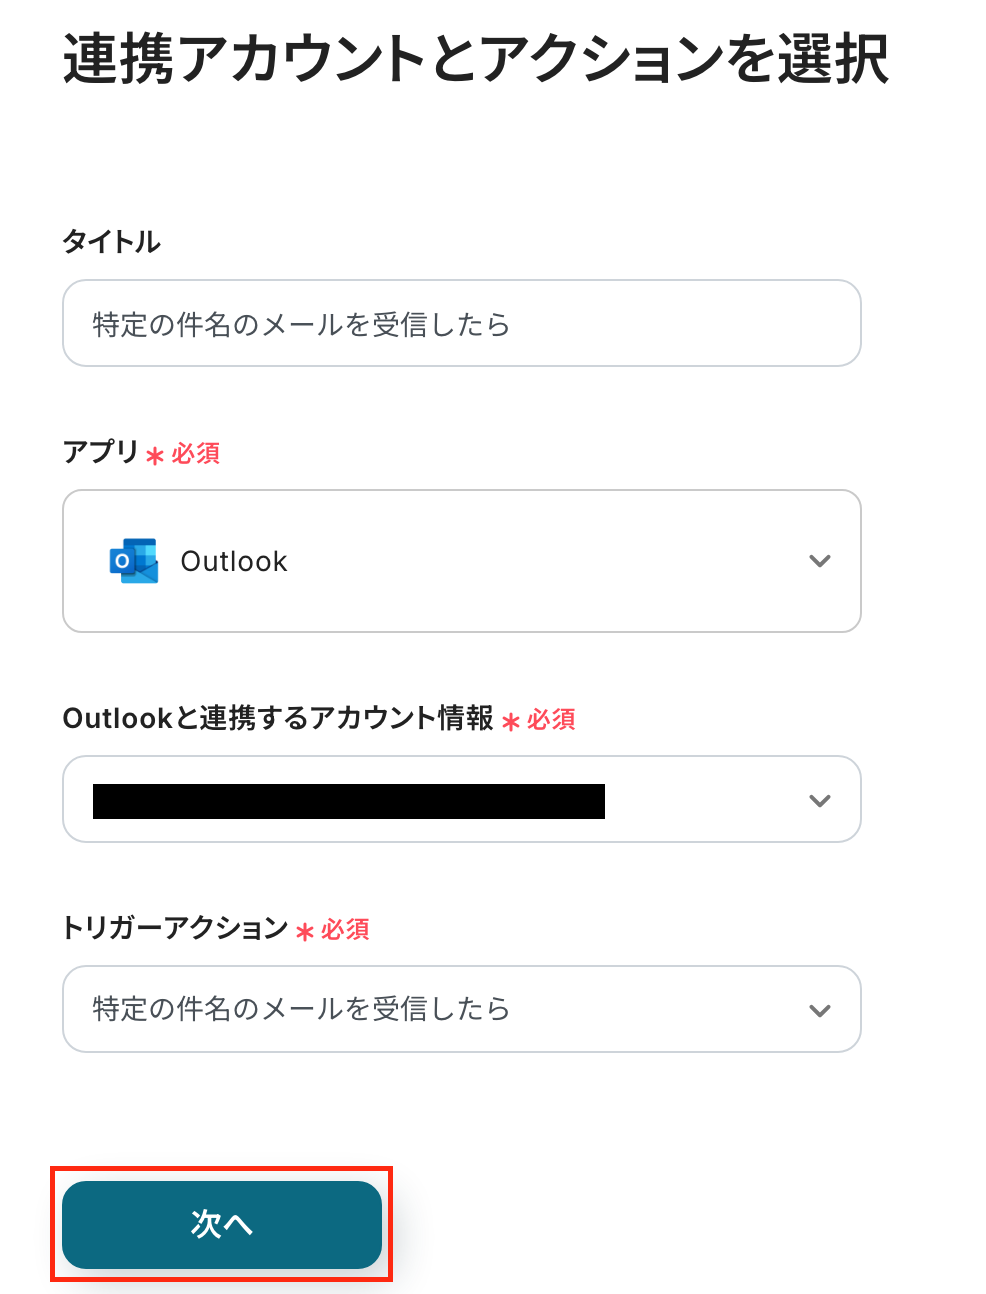Expand the アプリ dropdown chevron
The image size is (986, 1294).
pyautogui.click(x=820, y=561)
